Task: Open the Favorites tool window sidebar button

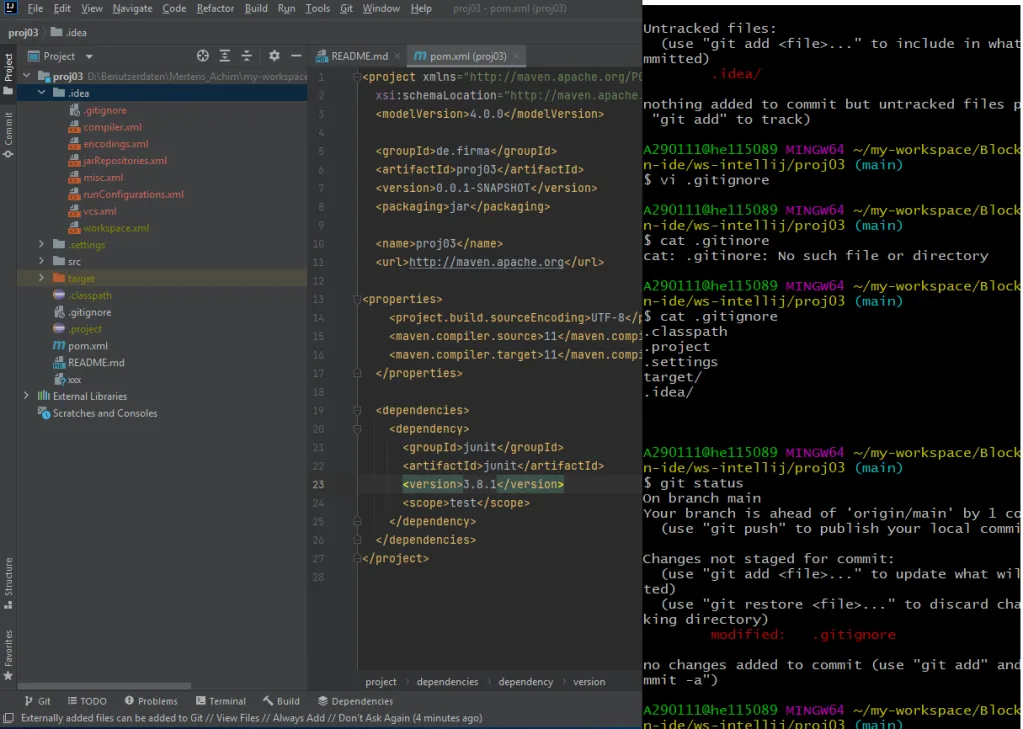Action: pos(8,655)
